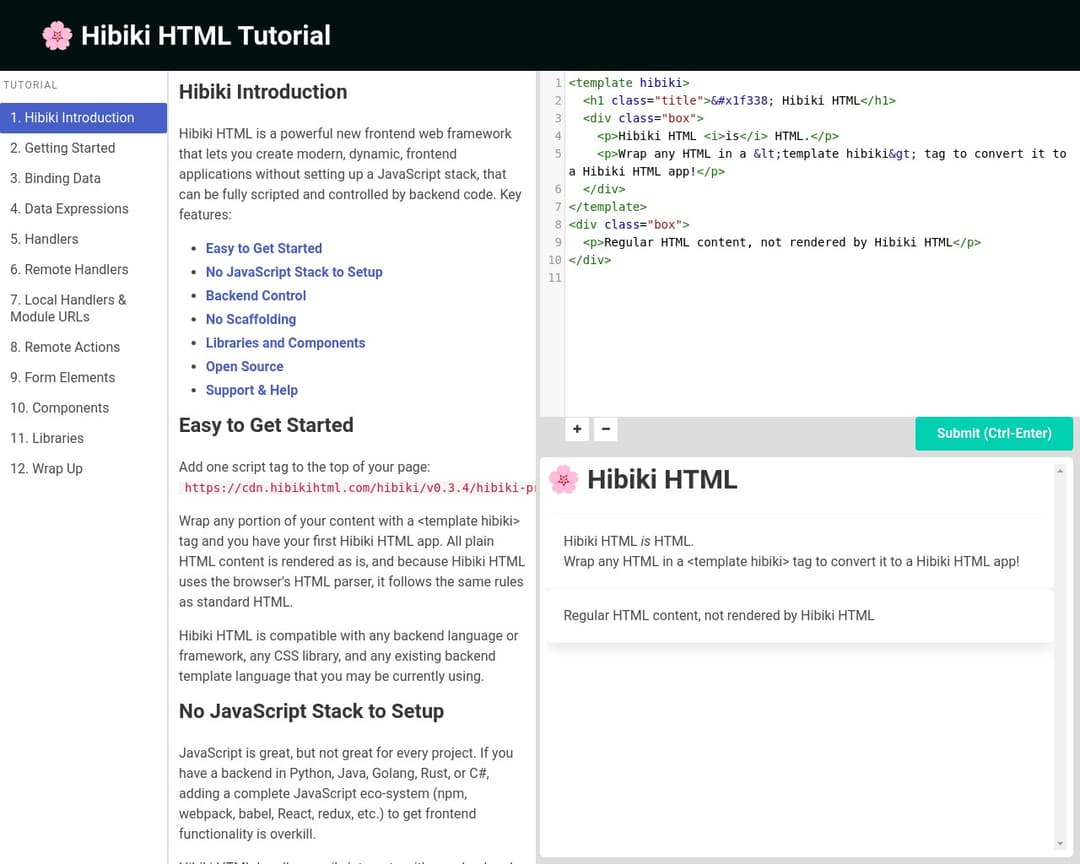Click preview text 'Hibiki HTML is HTML.'
1080x864 pixels.
pos(628,542)
